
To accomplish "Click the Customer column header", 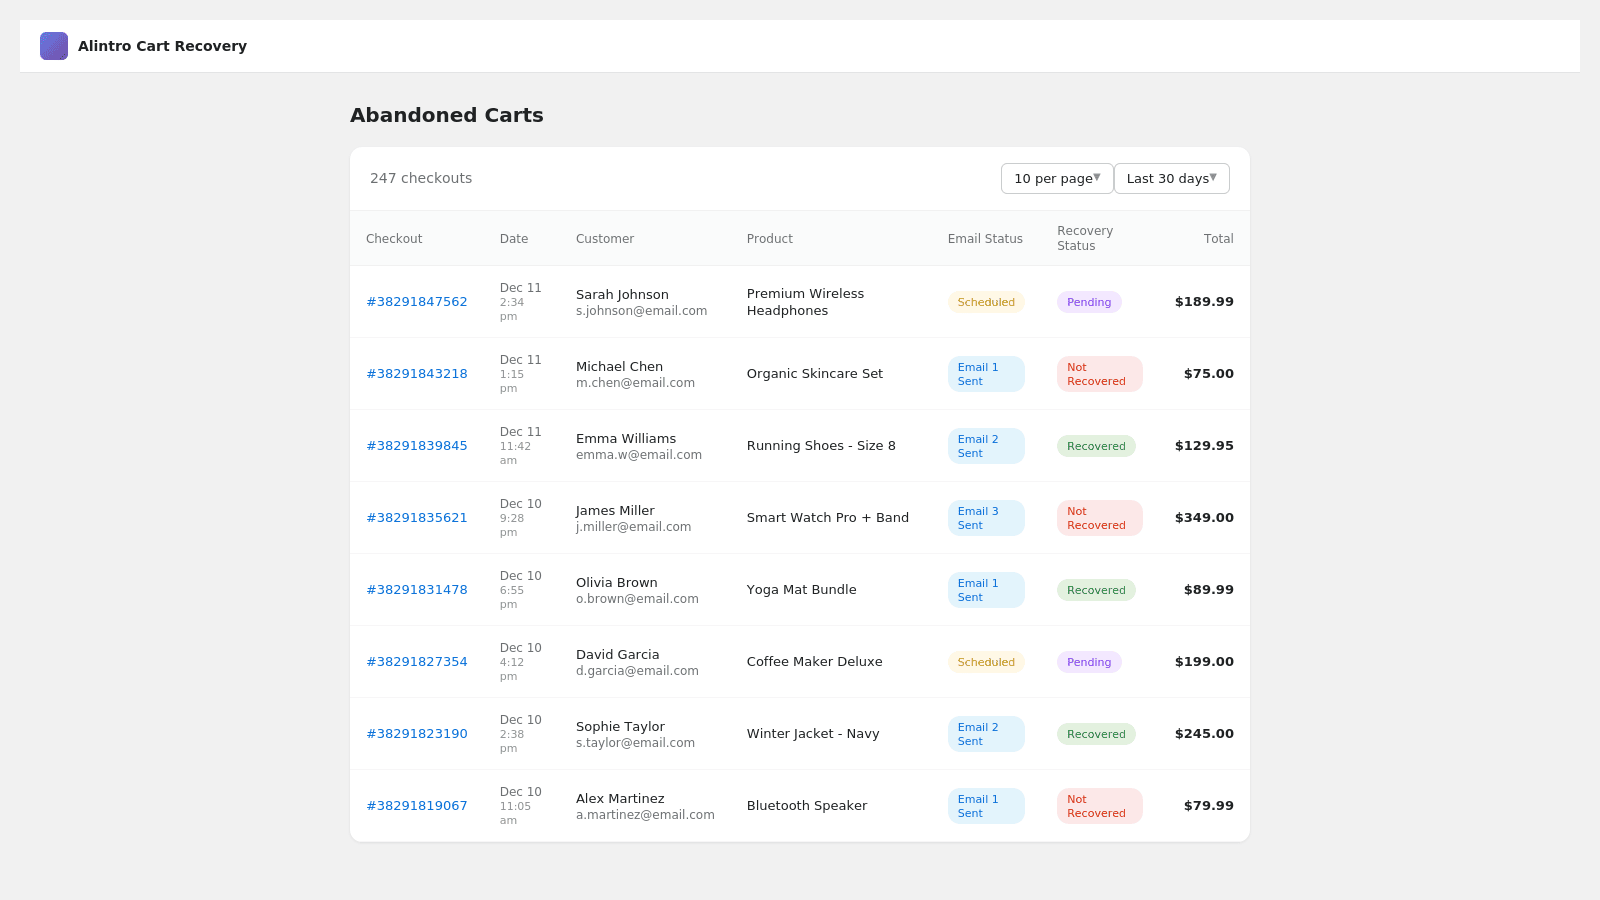I will (x=605, y=238).
